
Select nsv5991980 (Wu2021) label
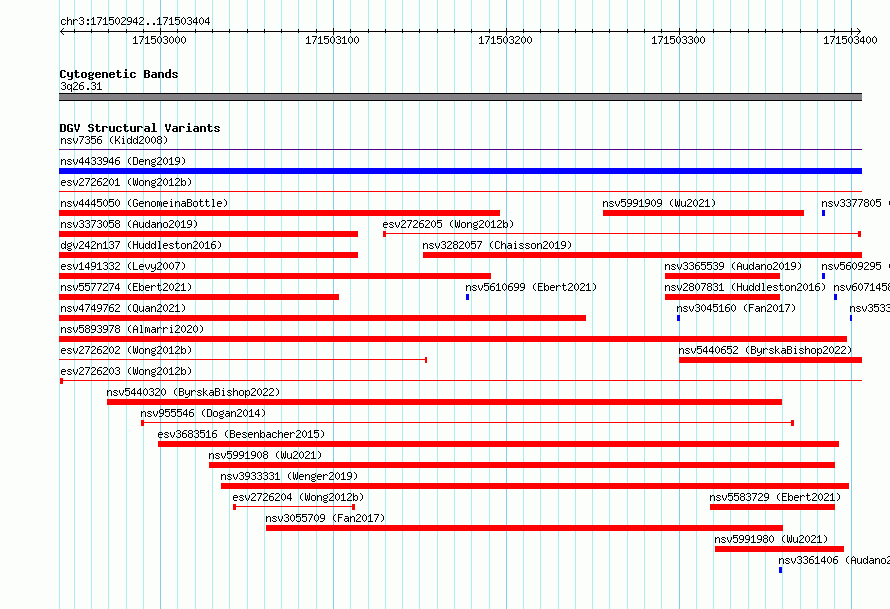pos(771,539)
